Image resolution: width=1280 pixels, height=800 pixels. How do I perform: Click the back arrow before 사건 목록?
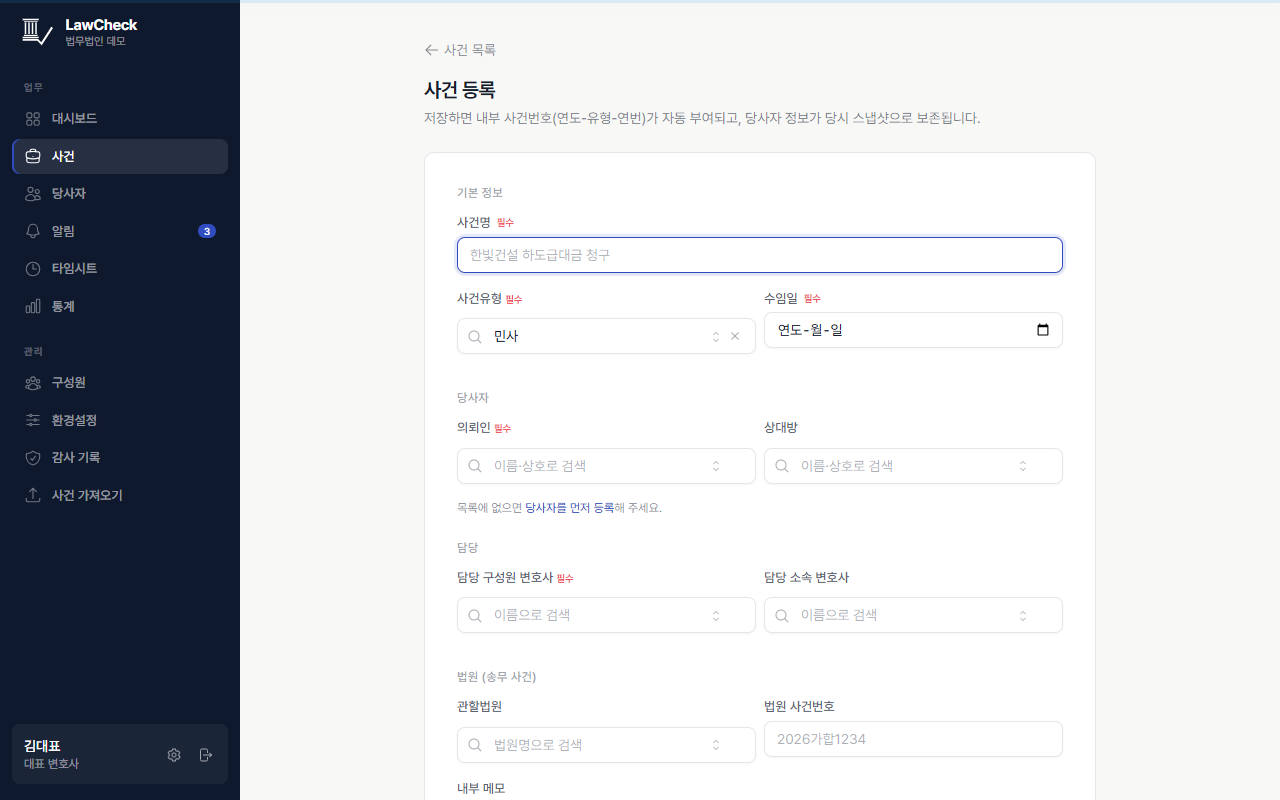431,50
